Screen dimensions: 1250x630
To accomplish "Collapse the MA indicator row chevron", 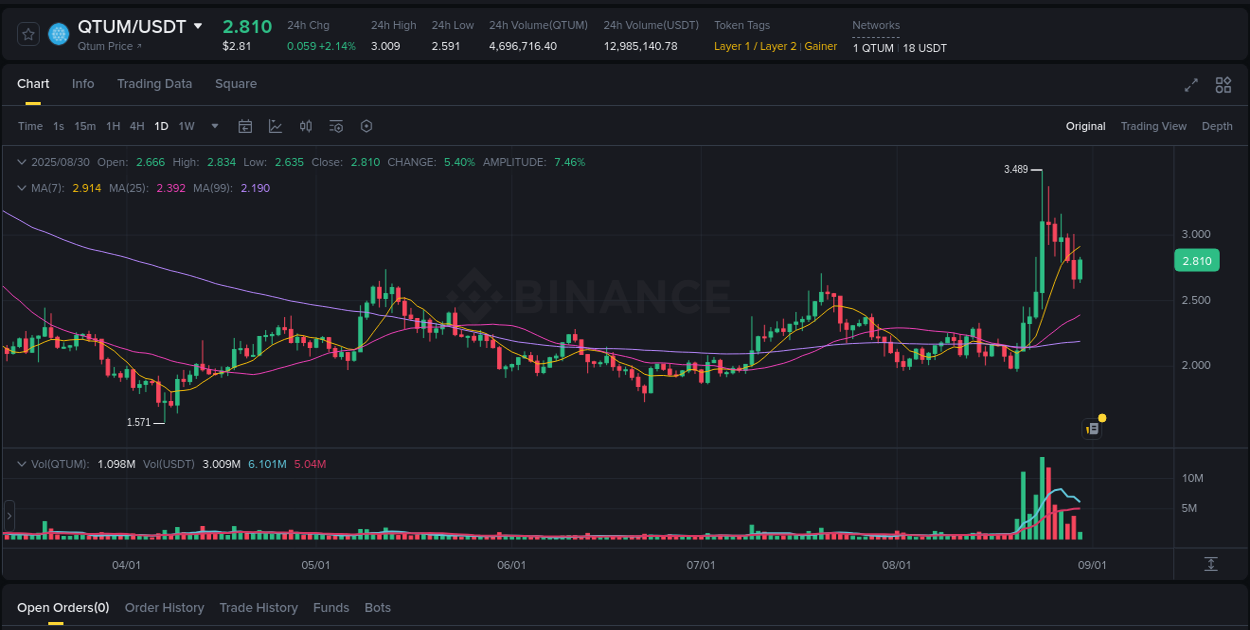I will (22, 188).
